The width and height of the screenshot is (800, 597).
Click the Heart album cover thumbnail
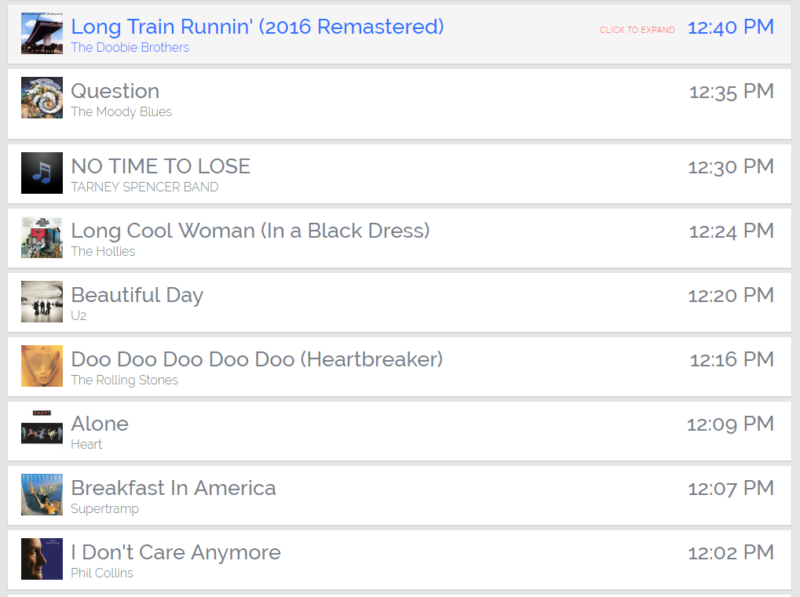coord(41,431)
